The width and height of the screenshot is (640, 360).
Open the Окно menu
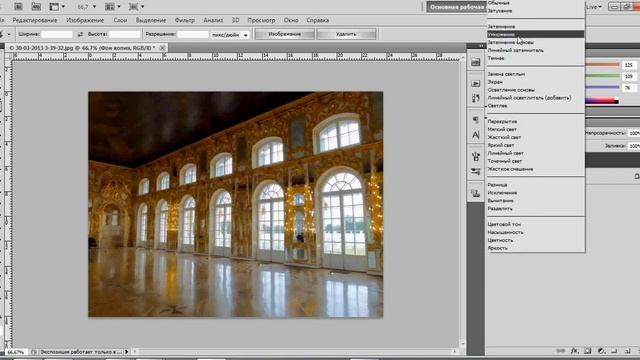(x=291, y=20)
